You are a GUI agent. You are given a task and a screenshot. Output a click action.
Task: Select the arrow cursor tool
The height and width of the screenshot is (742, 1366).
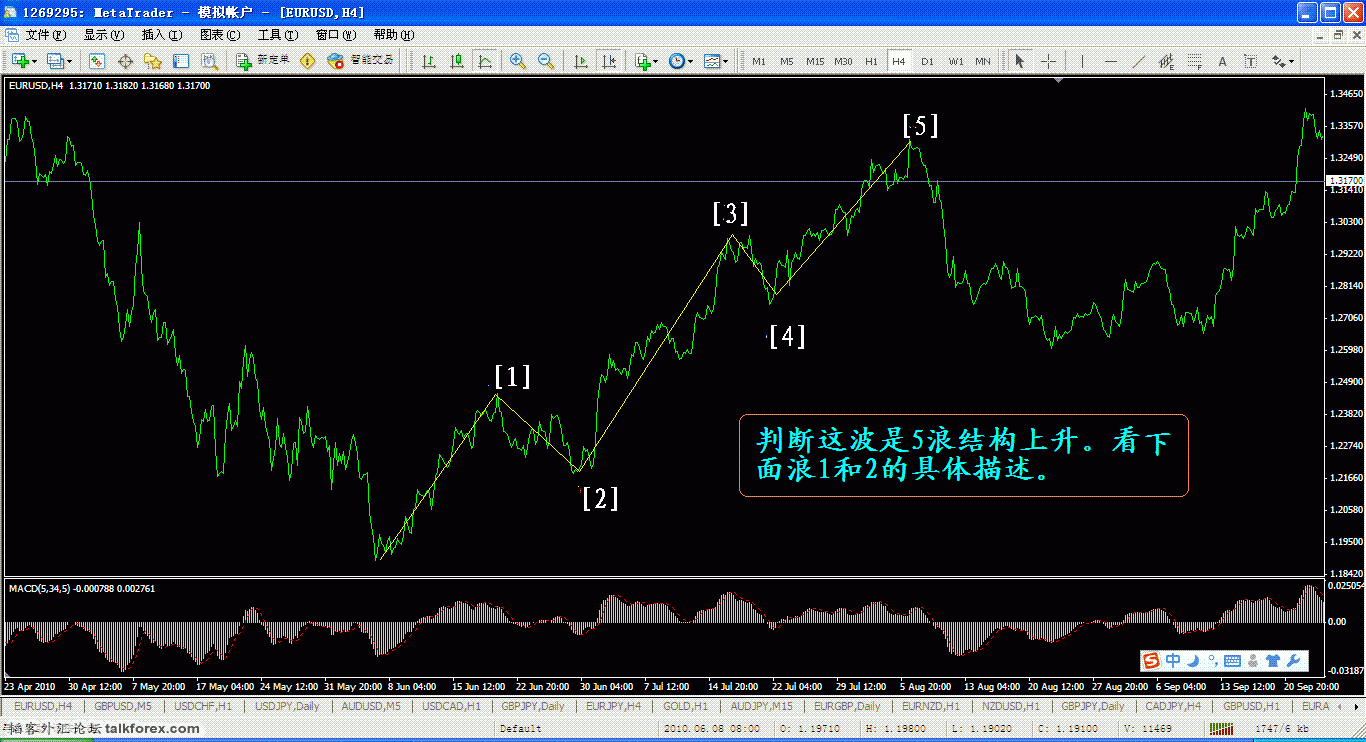[x=1020, y=61]
